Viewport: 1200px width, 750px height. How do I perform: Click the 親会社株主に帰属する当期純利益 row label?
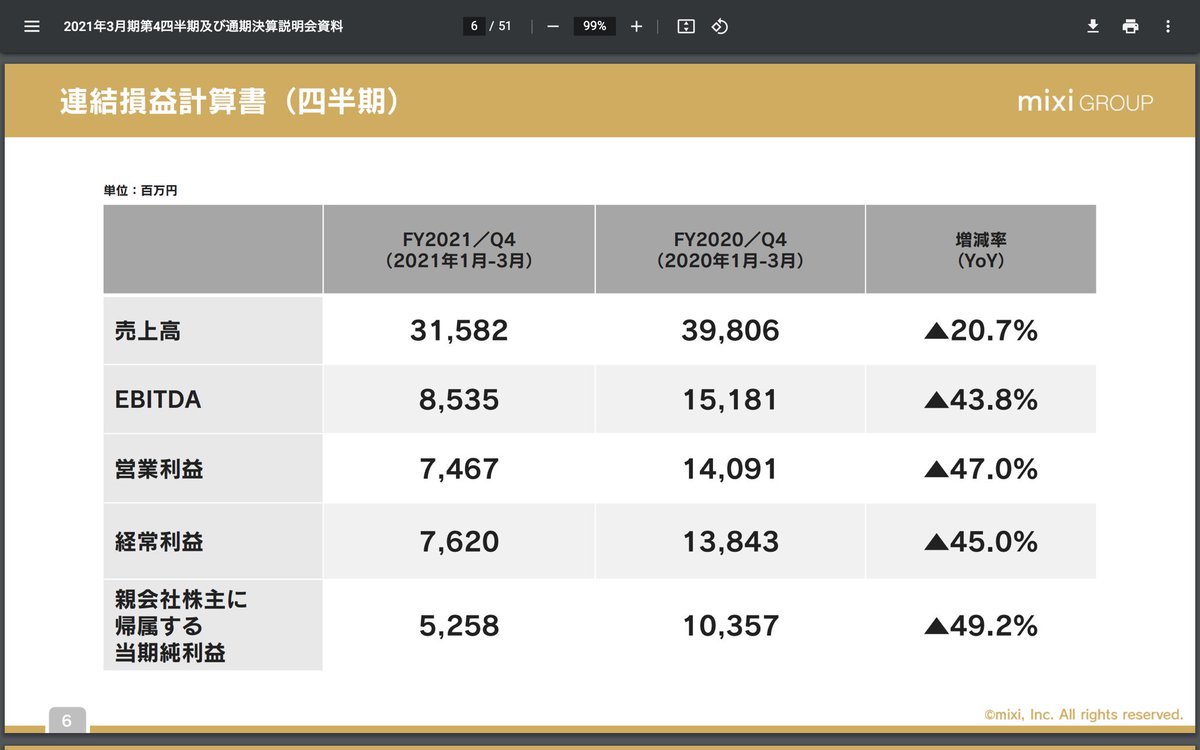(213, 626)
